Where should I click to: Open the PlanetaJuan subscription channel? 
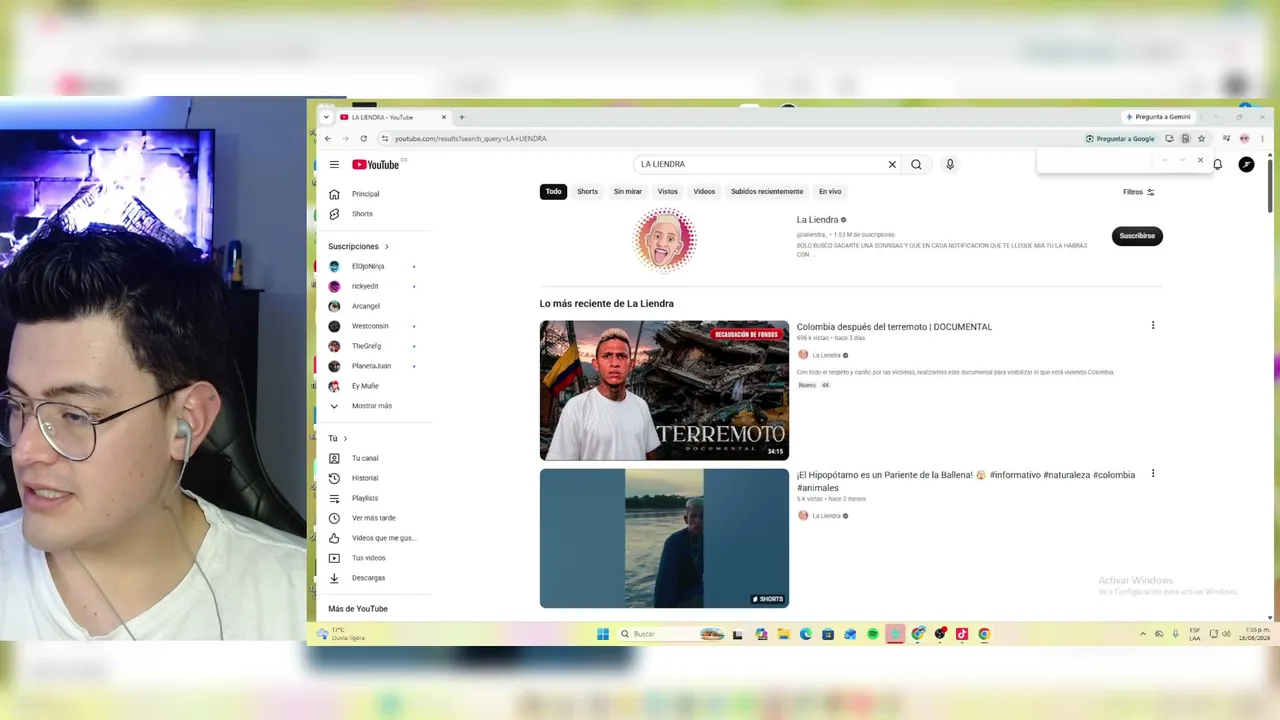coord(372,366)
